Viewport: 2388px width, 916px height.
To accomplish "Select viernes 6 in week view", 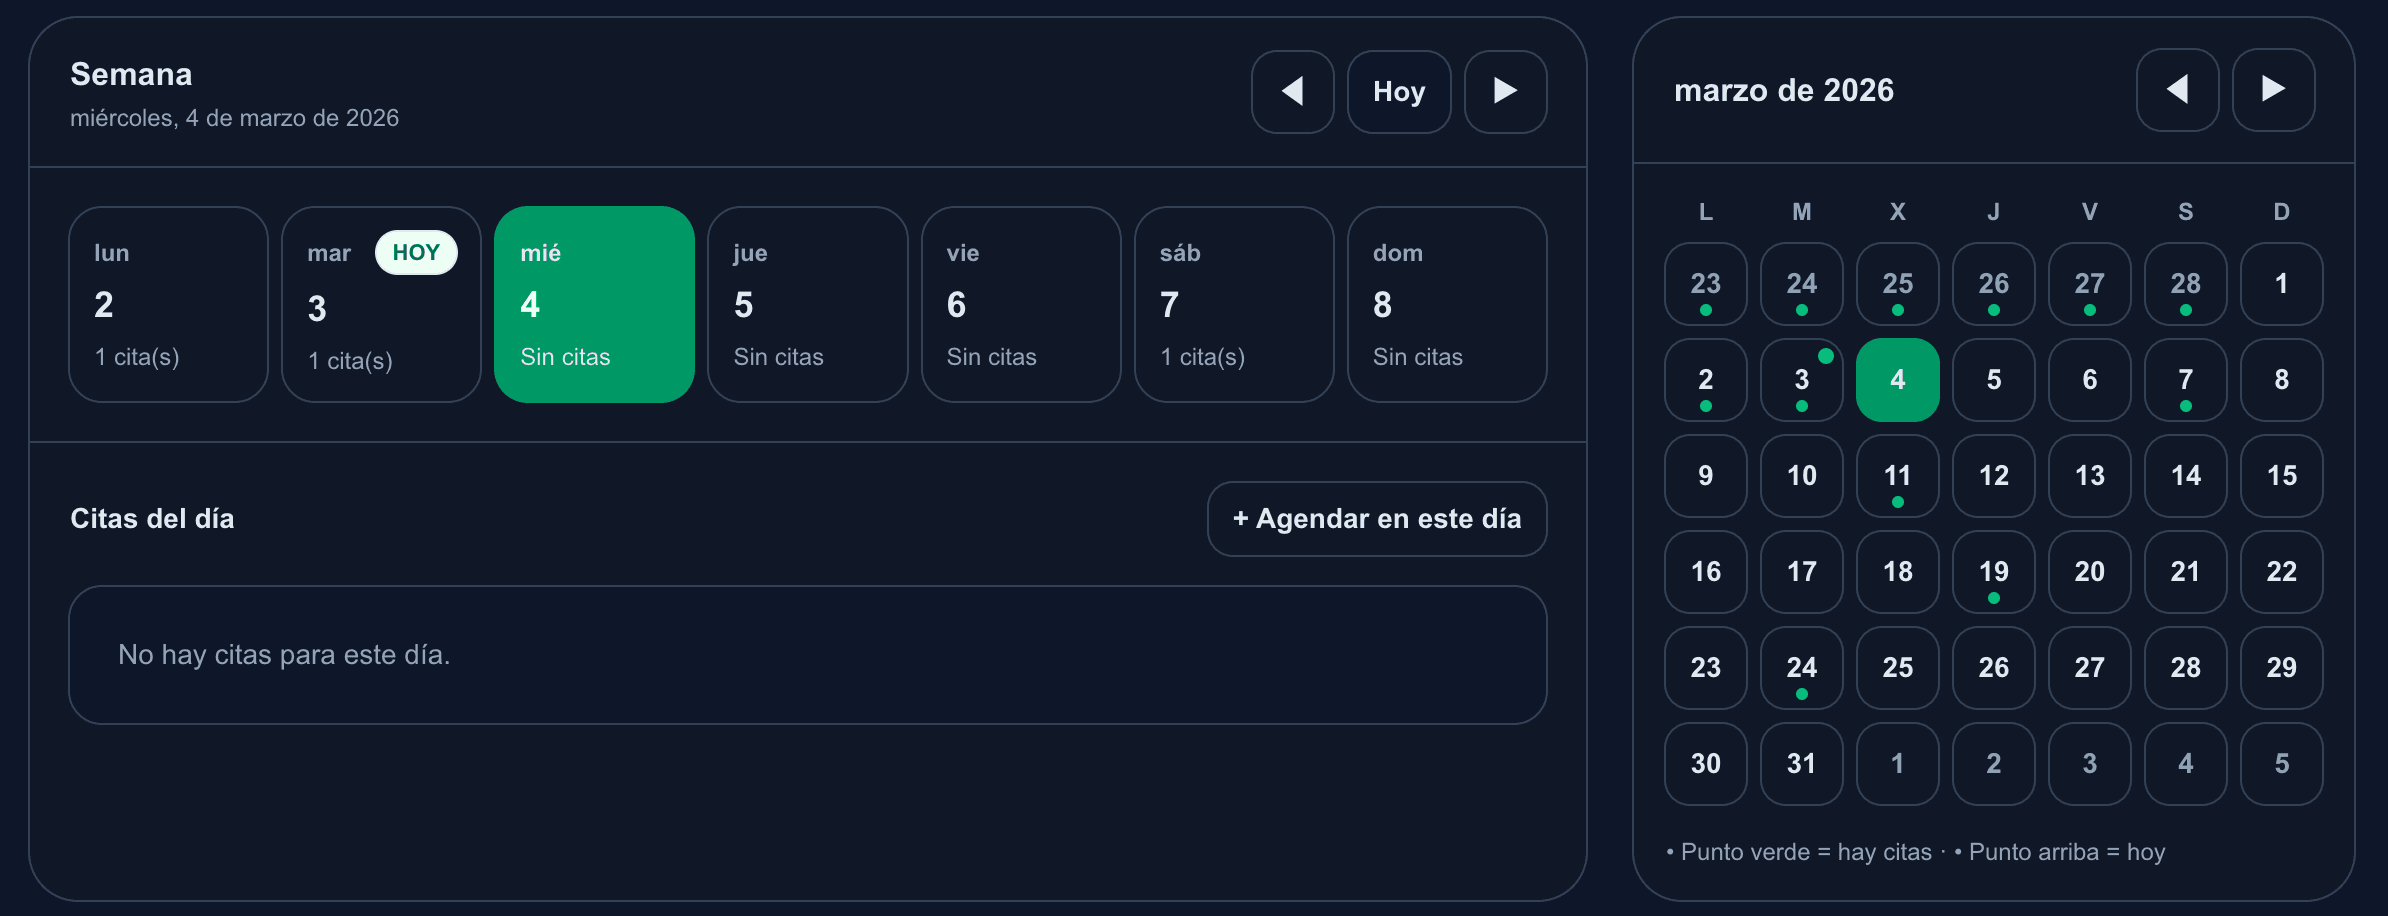I will pos(1021,303).
